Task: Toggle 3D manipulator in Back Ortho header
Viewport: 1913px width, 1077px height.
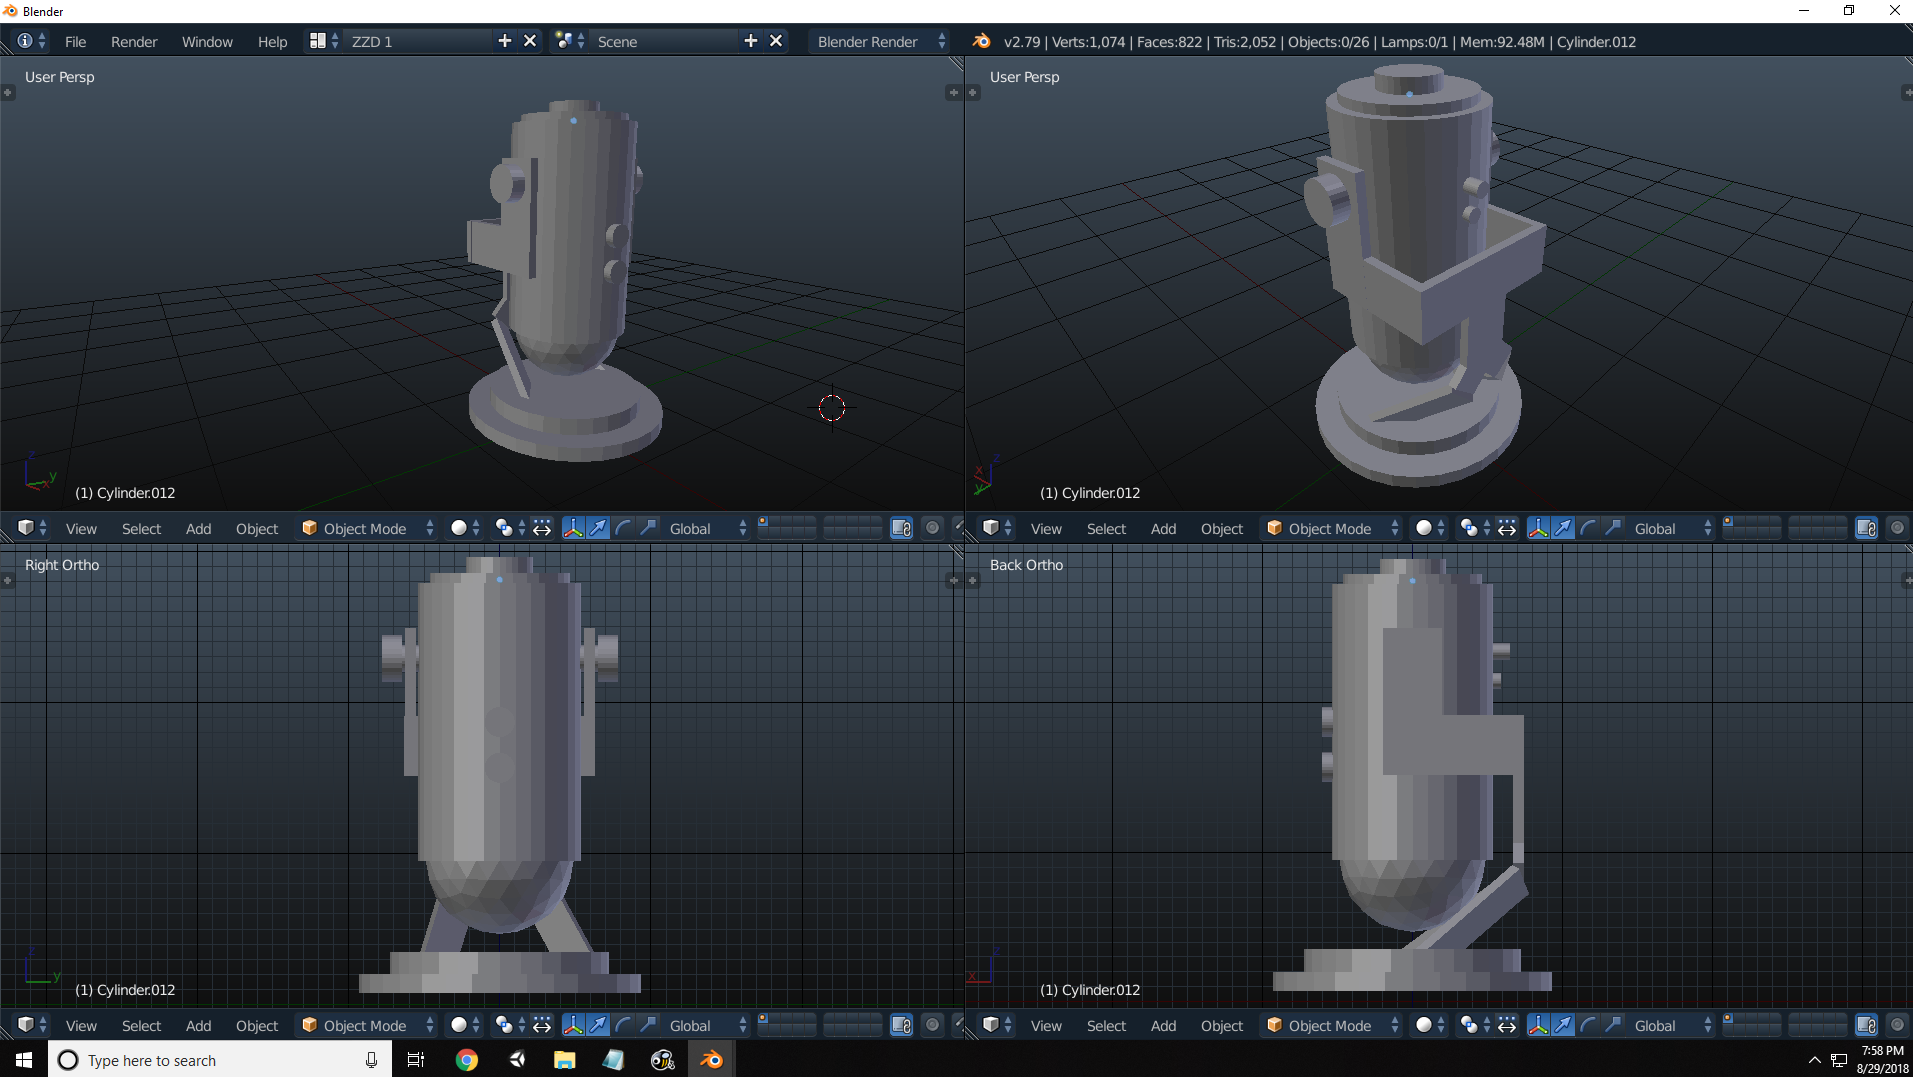Action: pyautogui.click(x=1538, y=1025)
